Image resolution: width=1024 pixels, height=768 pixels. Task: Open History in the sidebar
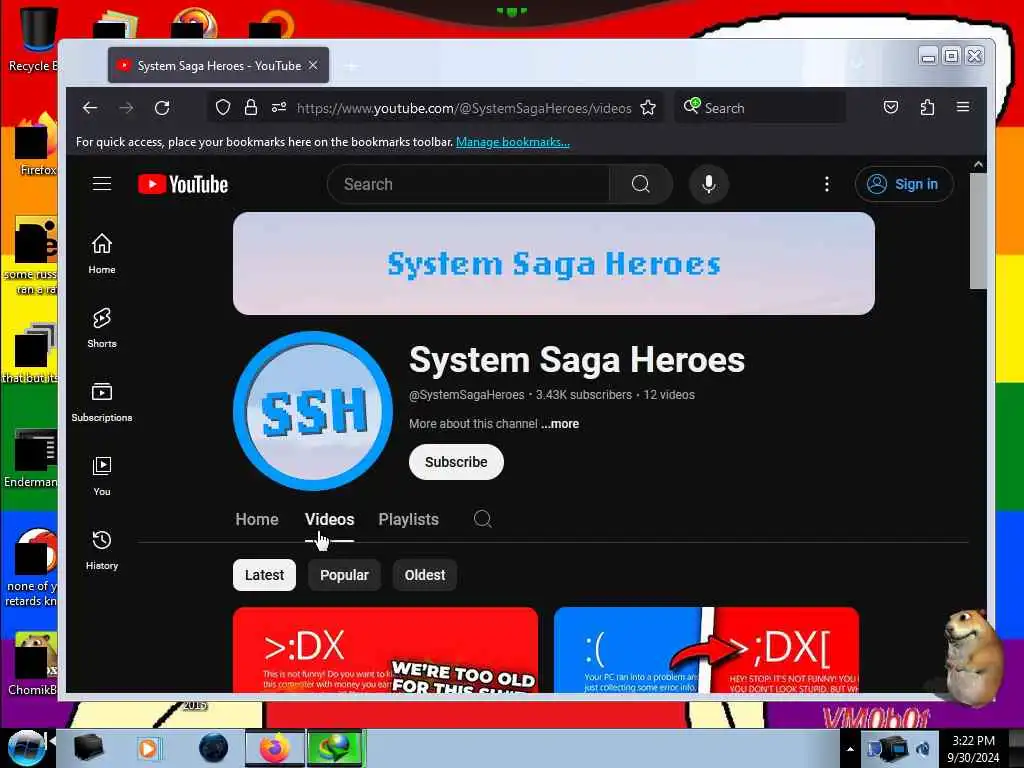pyautogui.click(x=102, y=550)
